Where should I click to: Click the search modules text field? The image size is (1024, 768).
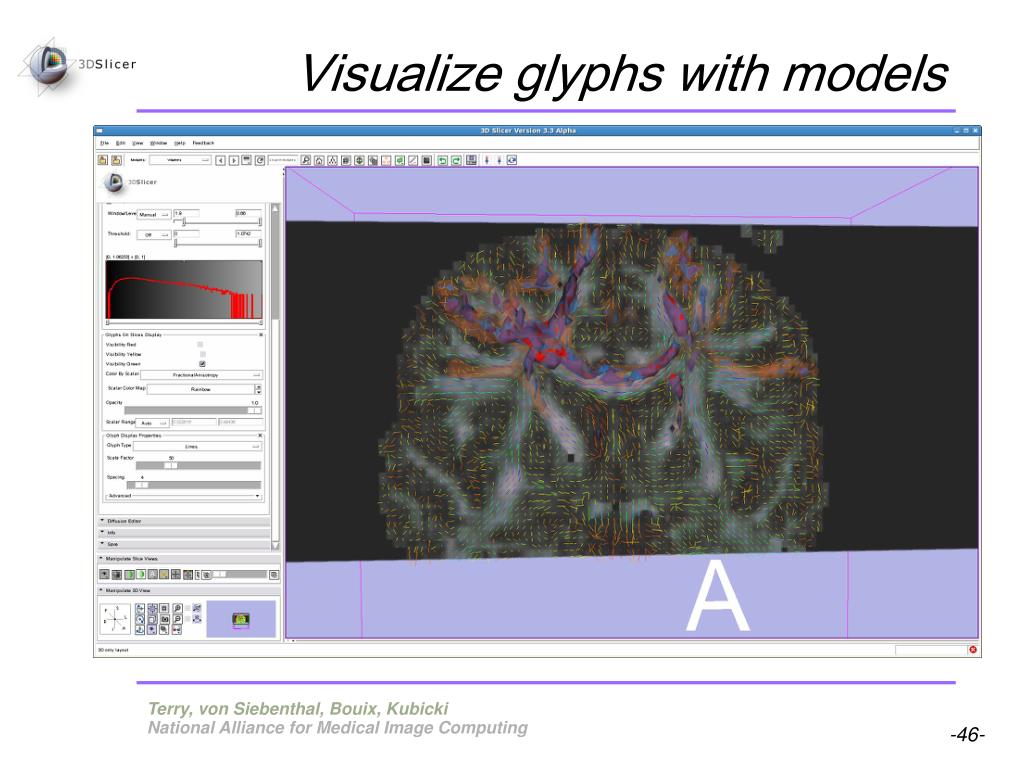[x=283, y=160]
